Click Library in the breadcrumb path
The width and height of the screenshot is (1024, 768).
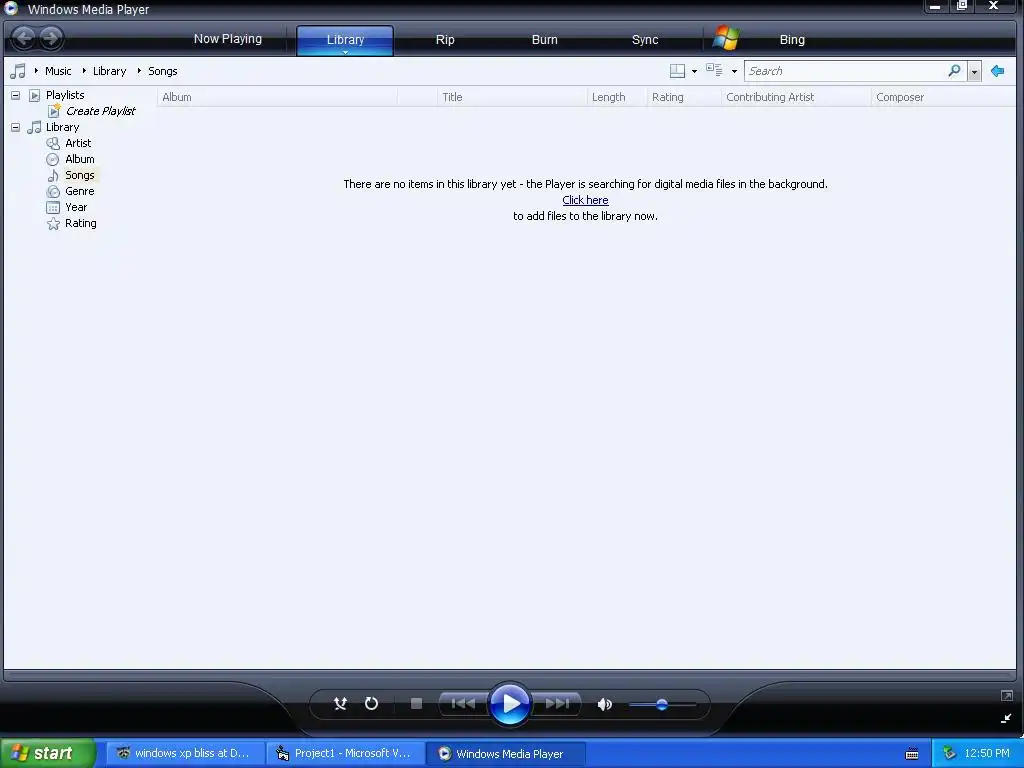[109, 71]
